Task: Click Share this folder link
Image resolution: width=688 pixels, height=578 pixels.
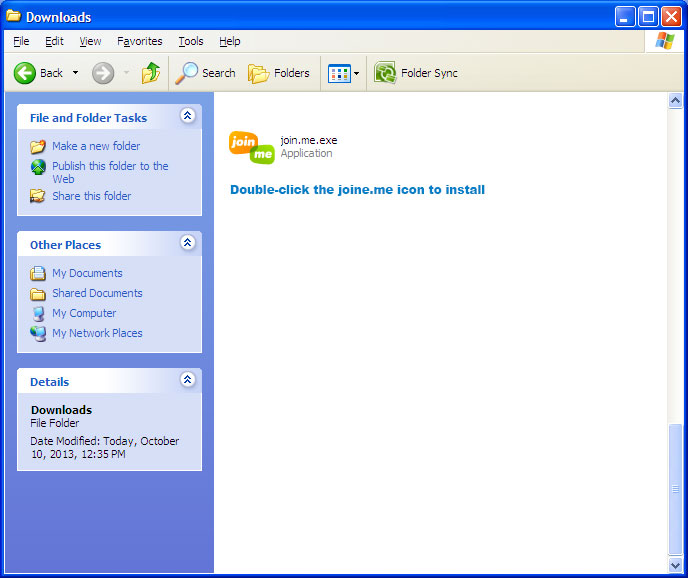Action: 91,196
